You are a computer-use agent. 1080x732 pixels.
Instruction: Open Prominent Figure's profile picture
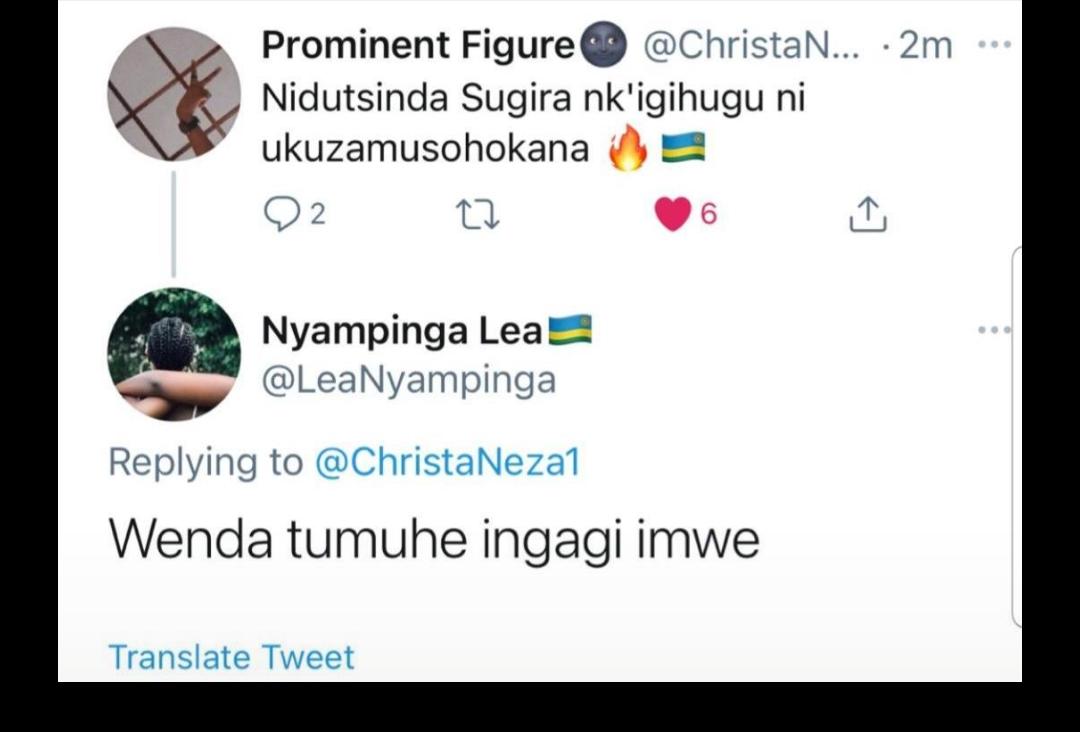pyautogui.click(x=174, y=93)
